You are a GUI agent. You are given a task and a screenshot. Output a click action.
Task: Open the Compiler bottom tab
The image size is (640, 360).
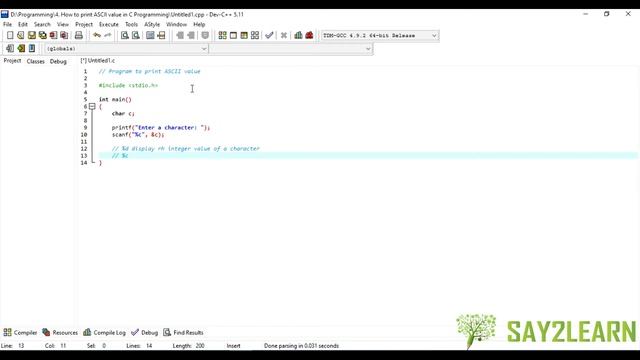point(20,333)
